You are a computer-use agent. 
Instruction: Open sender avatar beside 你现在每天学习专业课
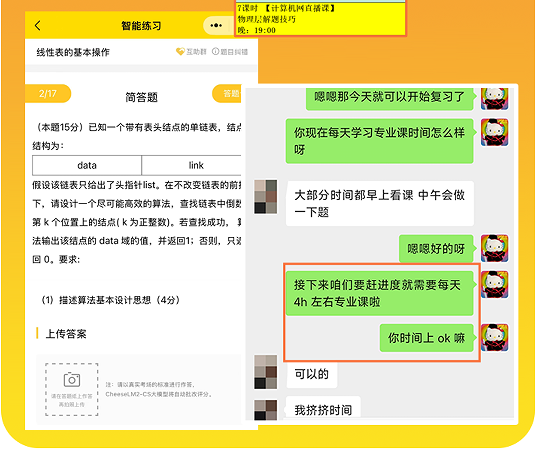pos(494,132)
